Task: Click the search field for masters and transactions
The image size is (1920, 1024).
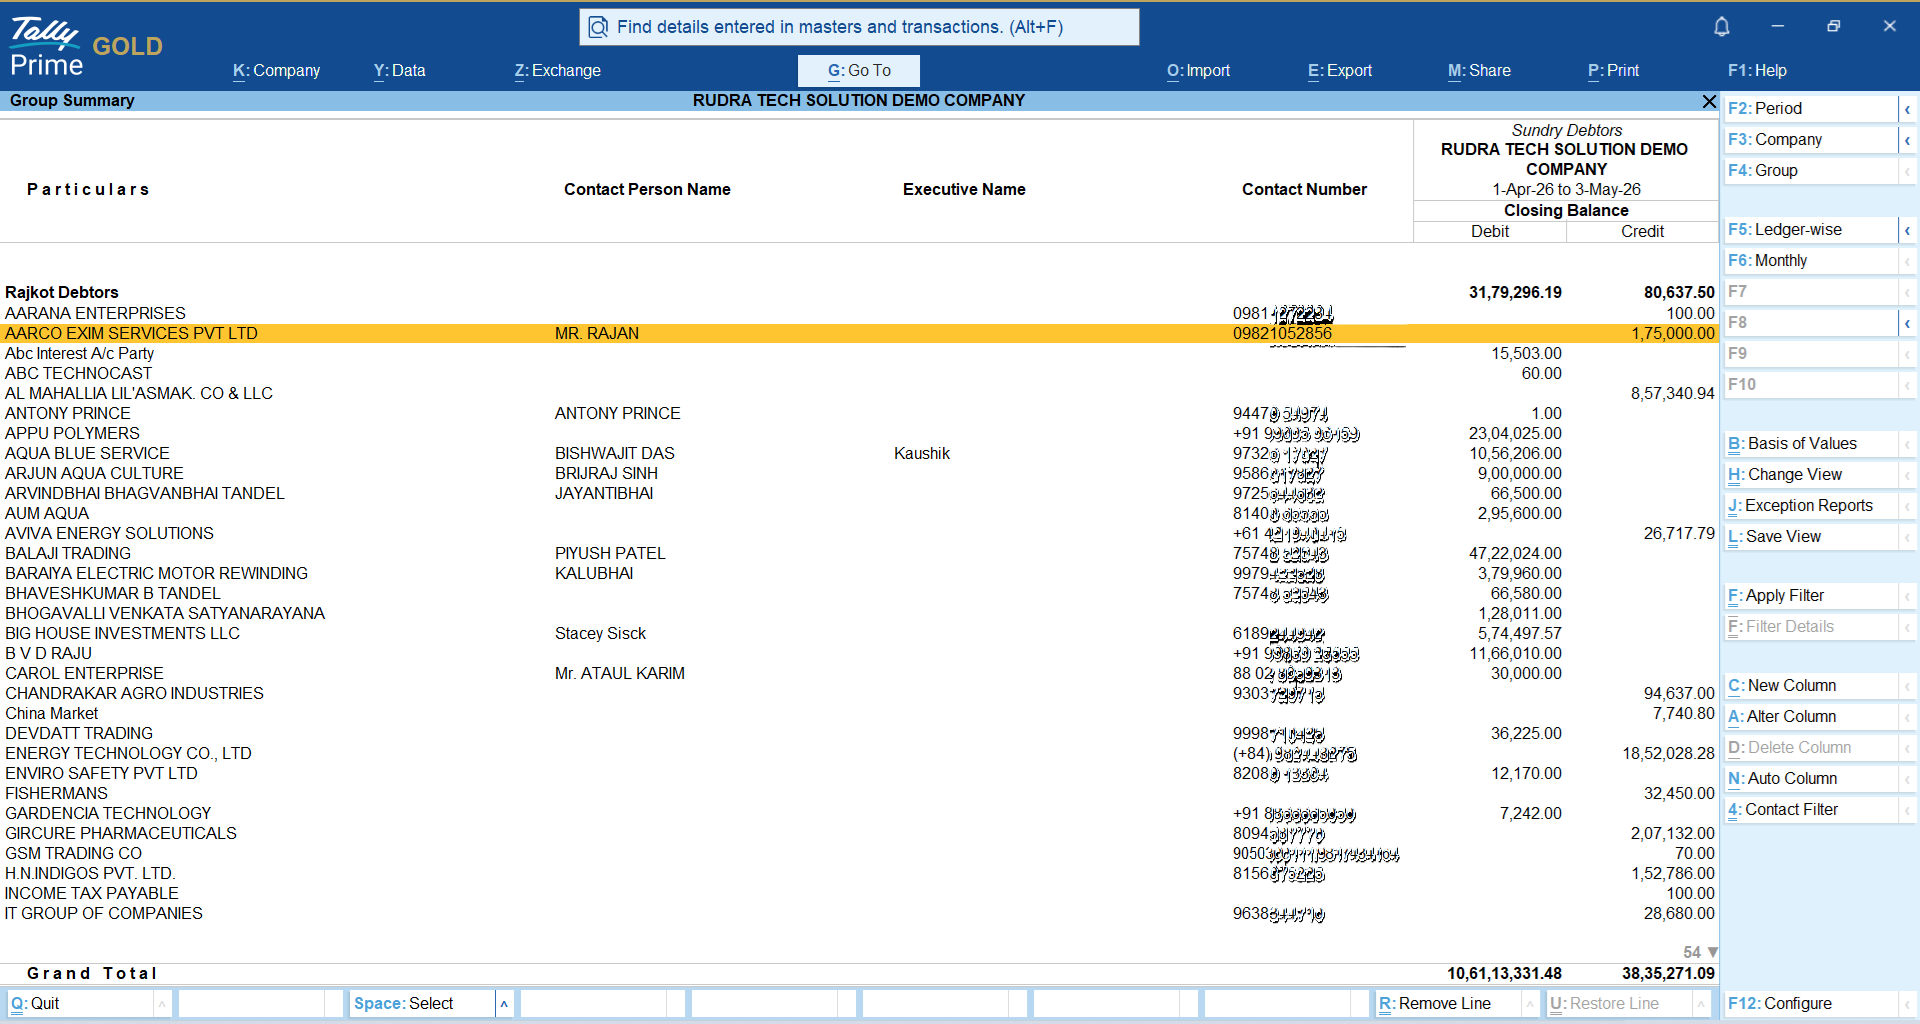Action: pos(859,27)
